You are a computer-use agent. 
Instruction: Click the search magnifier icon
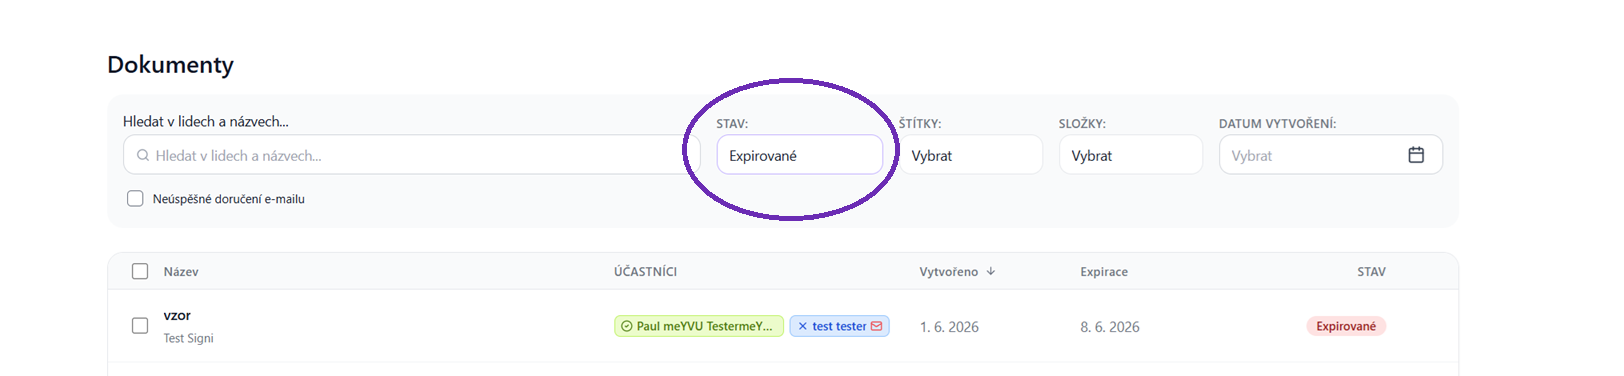pyautogui.click(x=143, y=156)
